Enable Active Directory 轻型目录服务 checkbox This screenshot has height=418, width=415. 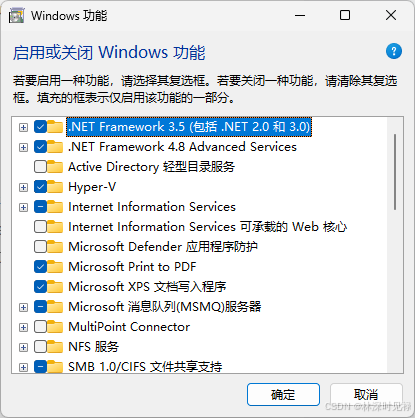(40, 167)
